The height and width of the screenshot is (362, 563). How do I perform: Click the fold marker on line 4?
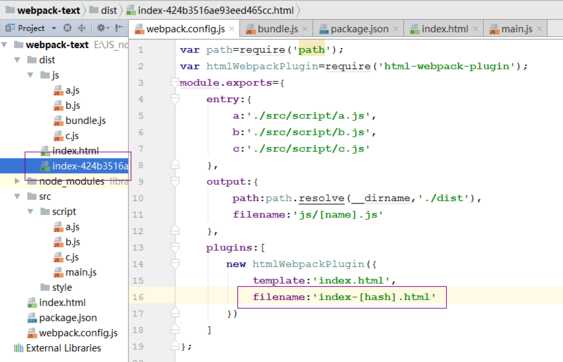click(175, 99)
